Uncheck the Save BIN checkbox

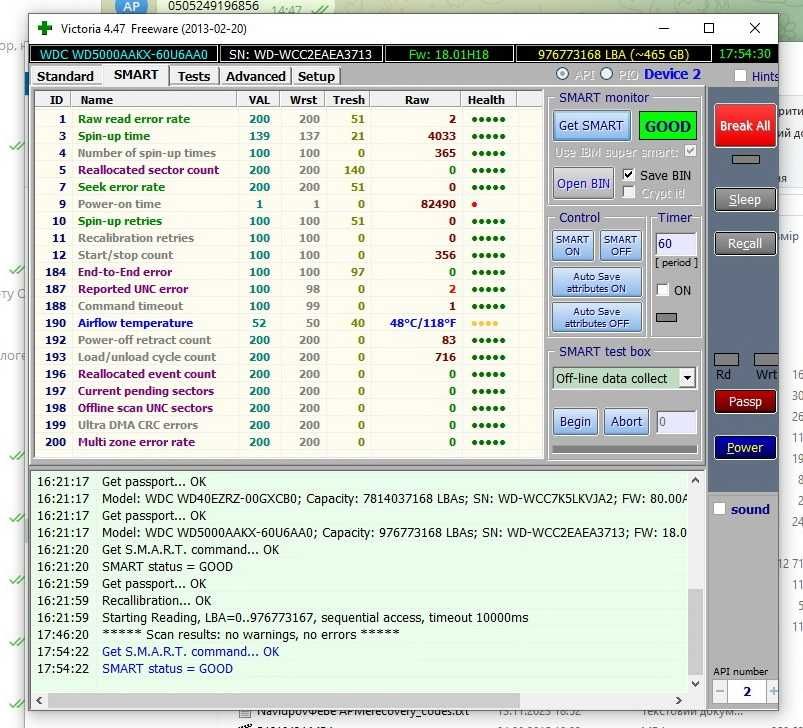(628, 175)
